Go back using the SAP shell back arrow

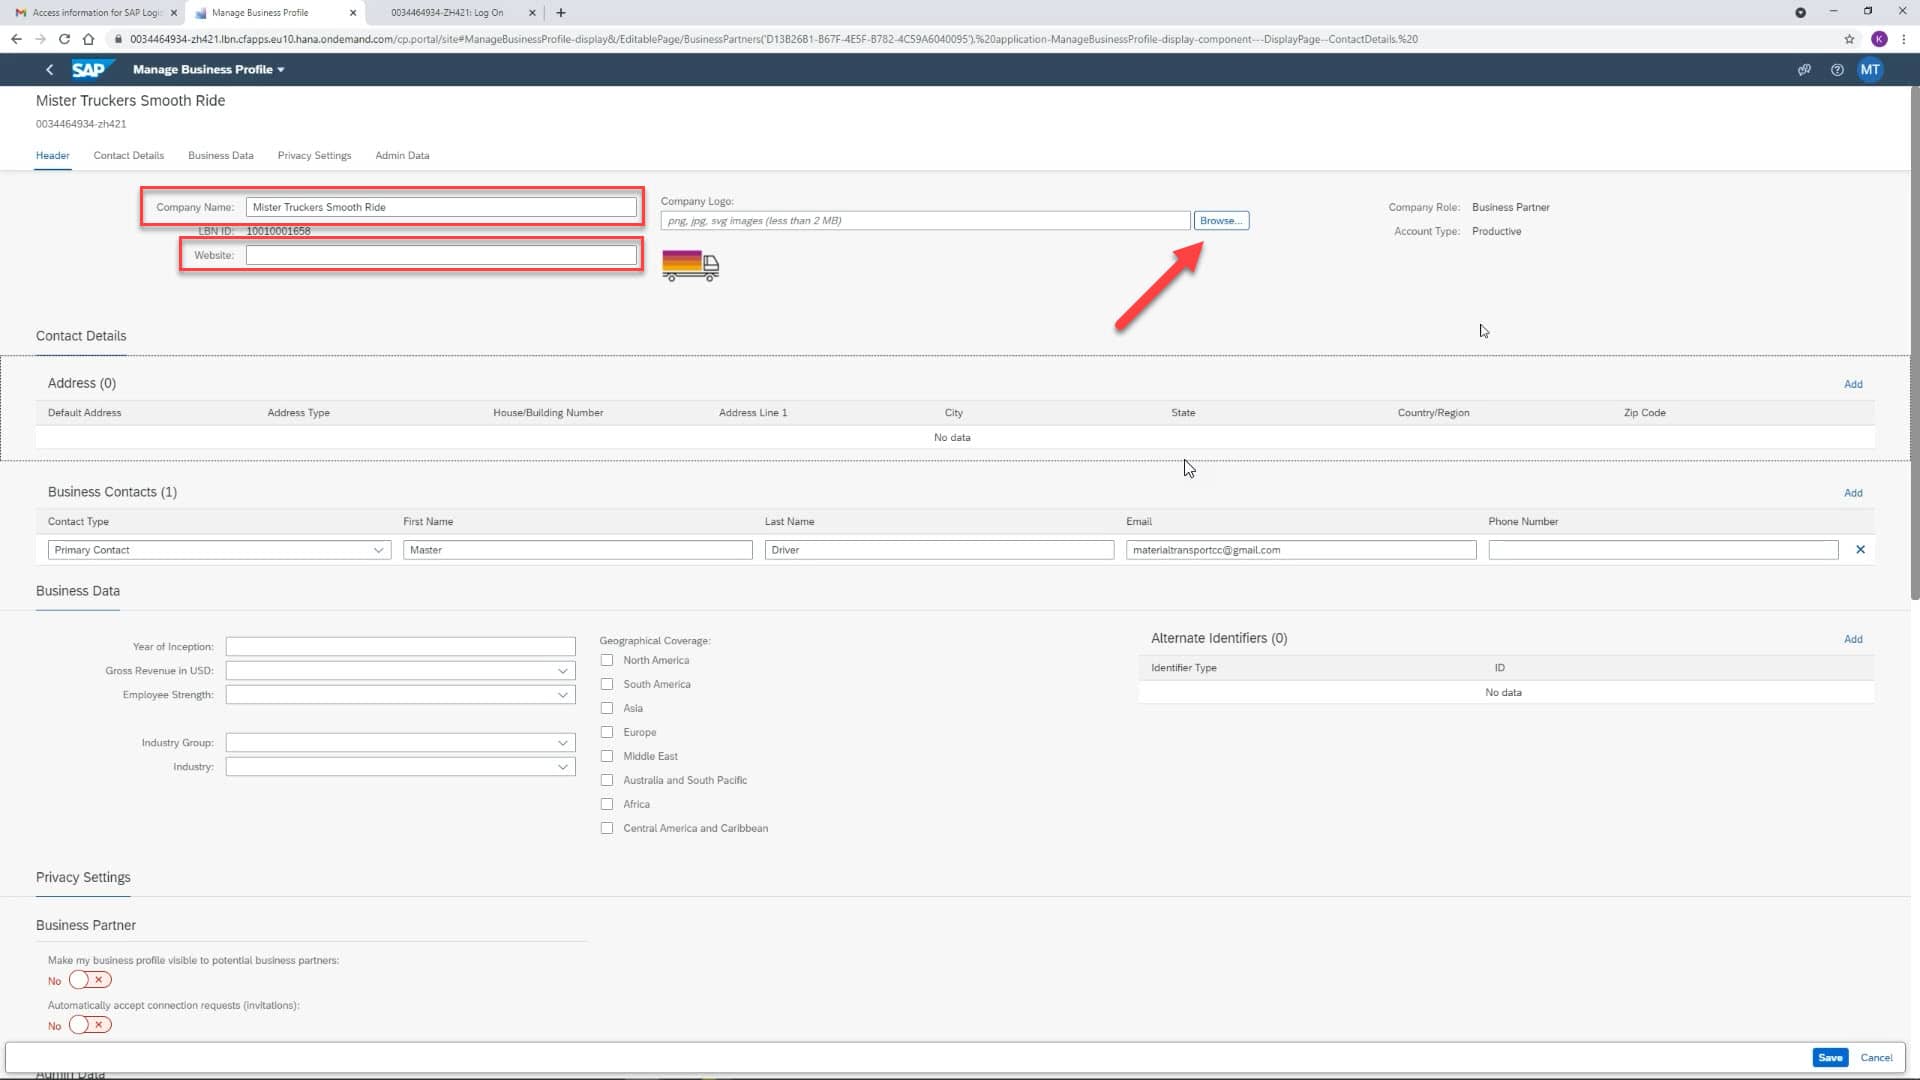pyautogui.click(x=49, y=70)
